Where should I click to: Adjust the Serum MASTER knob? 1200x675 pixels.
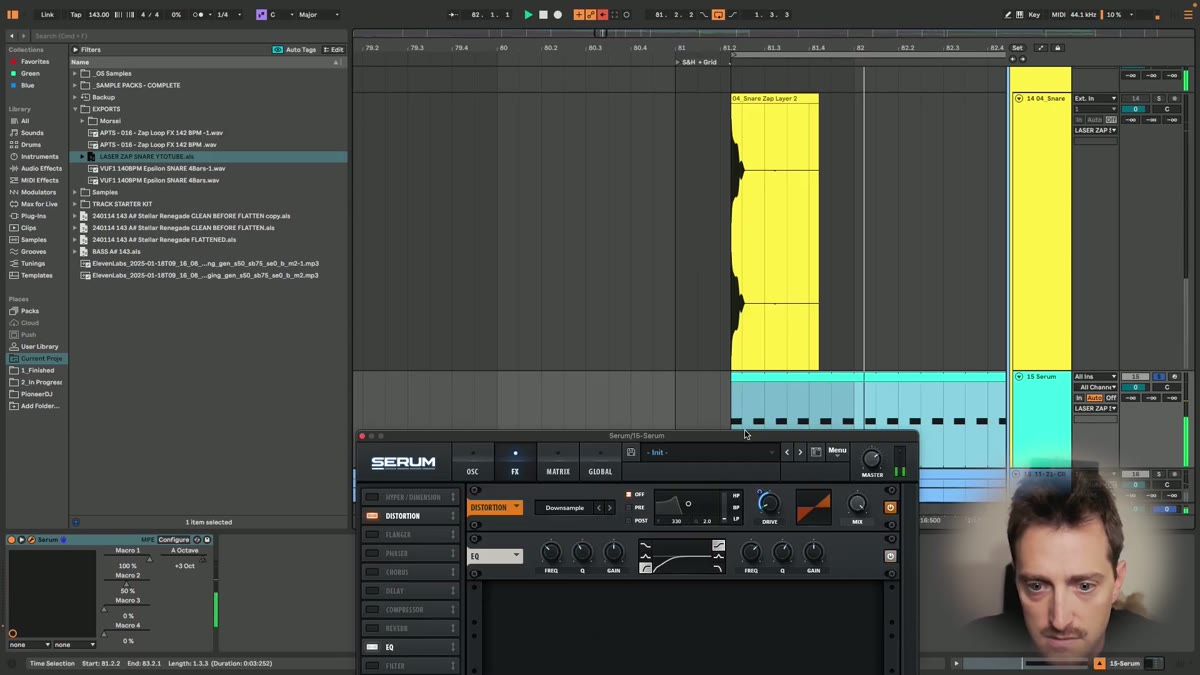tap(872, 459)
